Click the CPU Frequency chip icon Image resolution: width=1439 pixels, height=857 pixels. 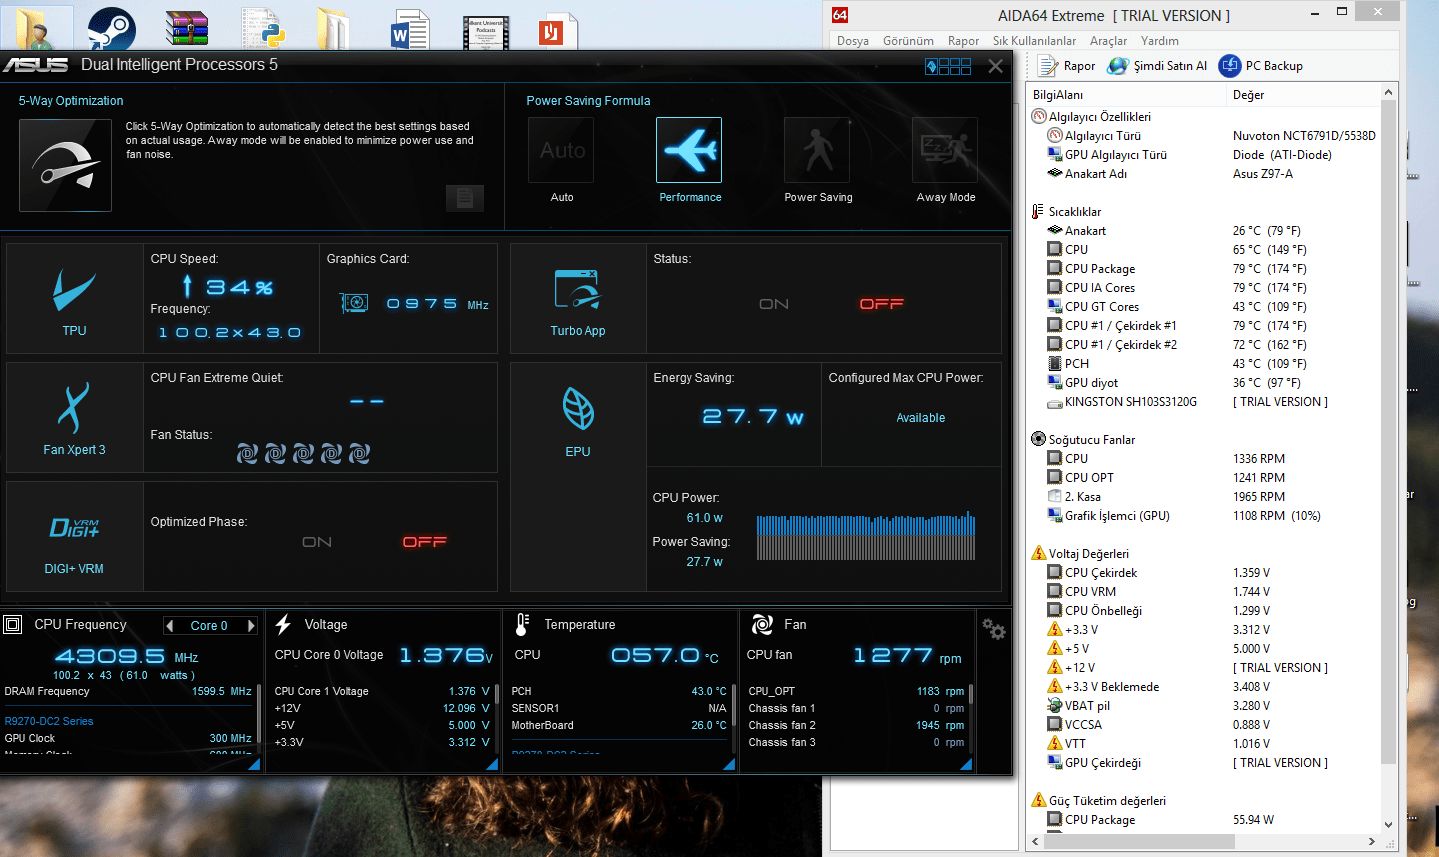coord(13,625)
